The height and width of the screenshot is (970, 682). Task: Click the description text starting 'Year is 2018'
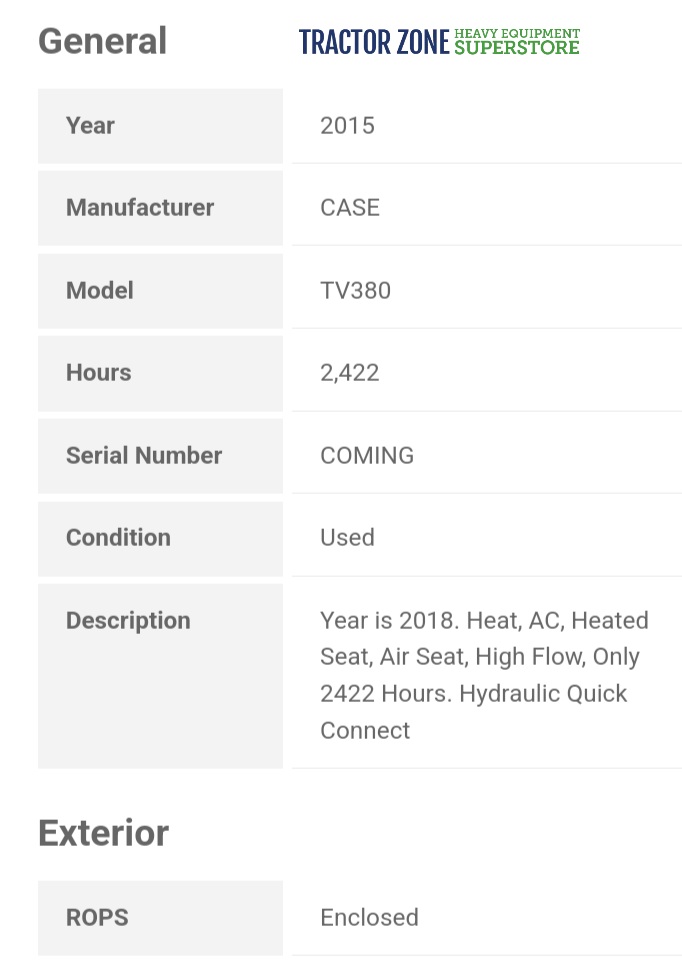[484, 675]
